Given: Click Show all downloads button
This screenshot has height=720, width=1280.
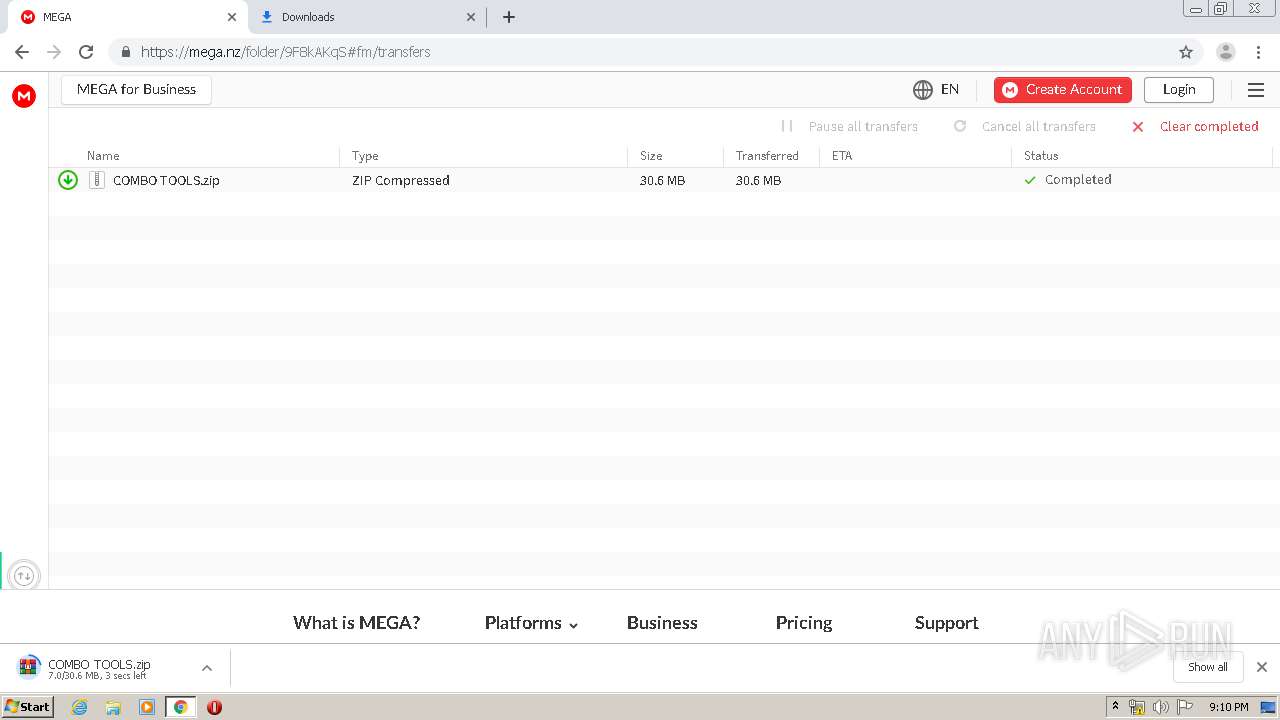Looking at the screenshot, I should click(1208, 667).
